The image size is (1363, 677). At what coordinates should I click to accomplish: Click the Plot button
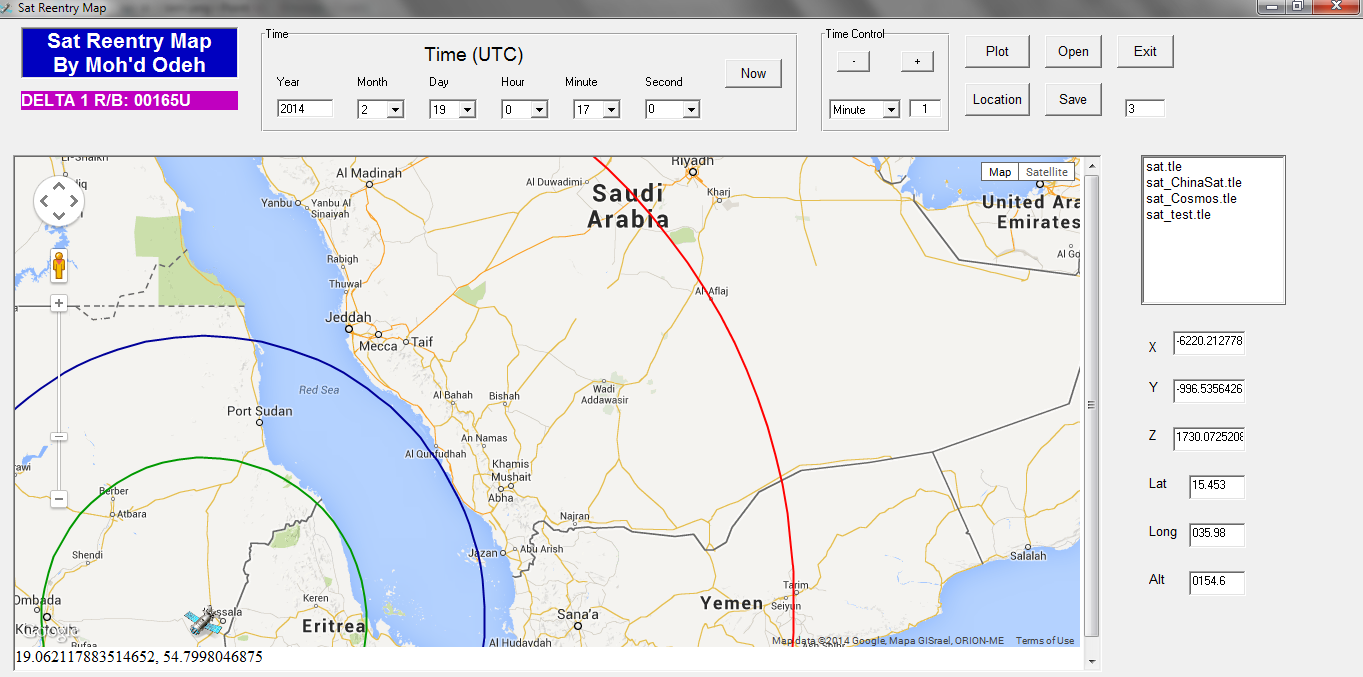point(997,51)
